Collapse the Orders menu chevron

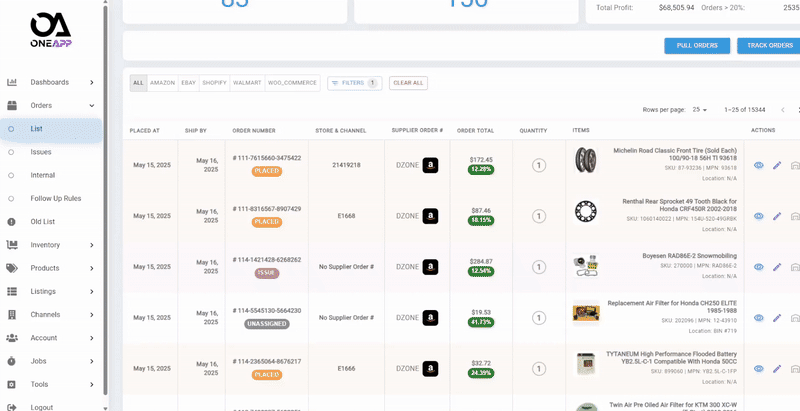click(x=92, y=106)
